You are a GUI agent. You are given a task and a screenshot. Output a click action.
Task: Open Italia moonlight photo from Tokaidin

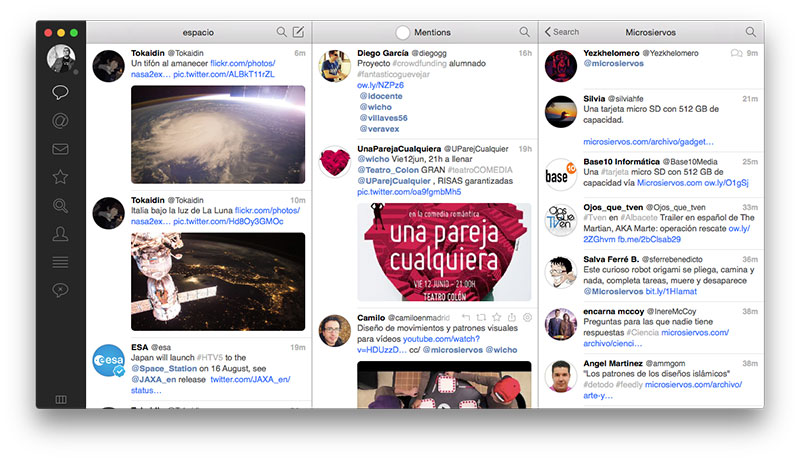[218, 282]
